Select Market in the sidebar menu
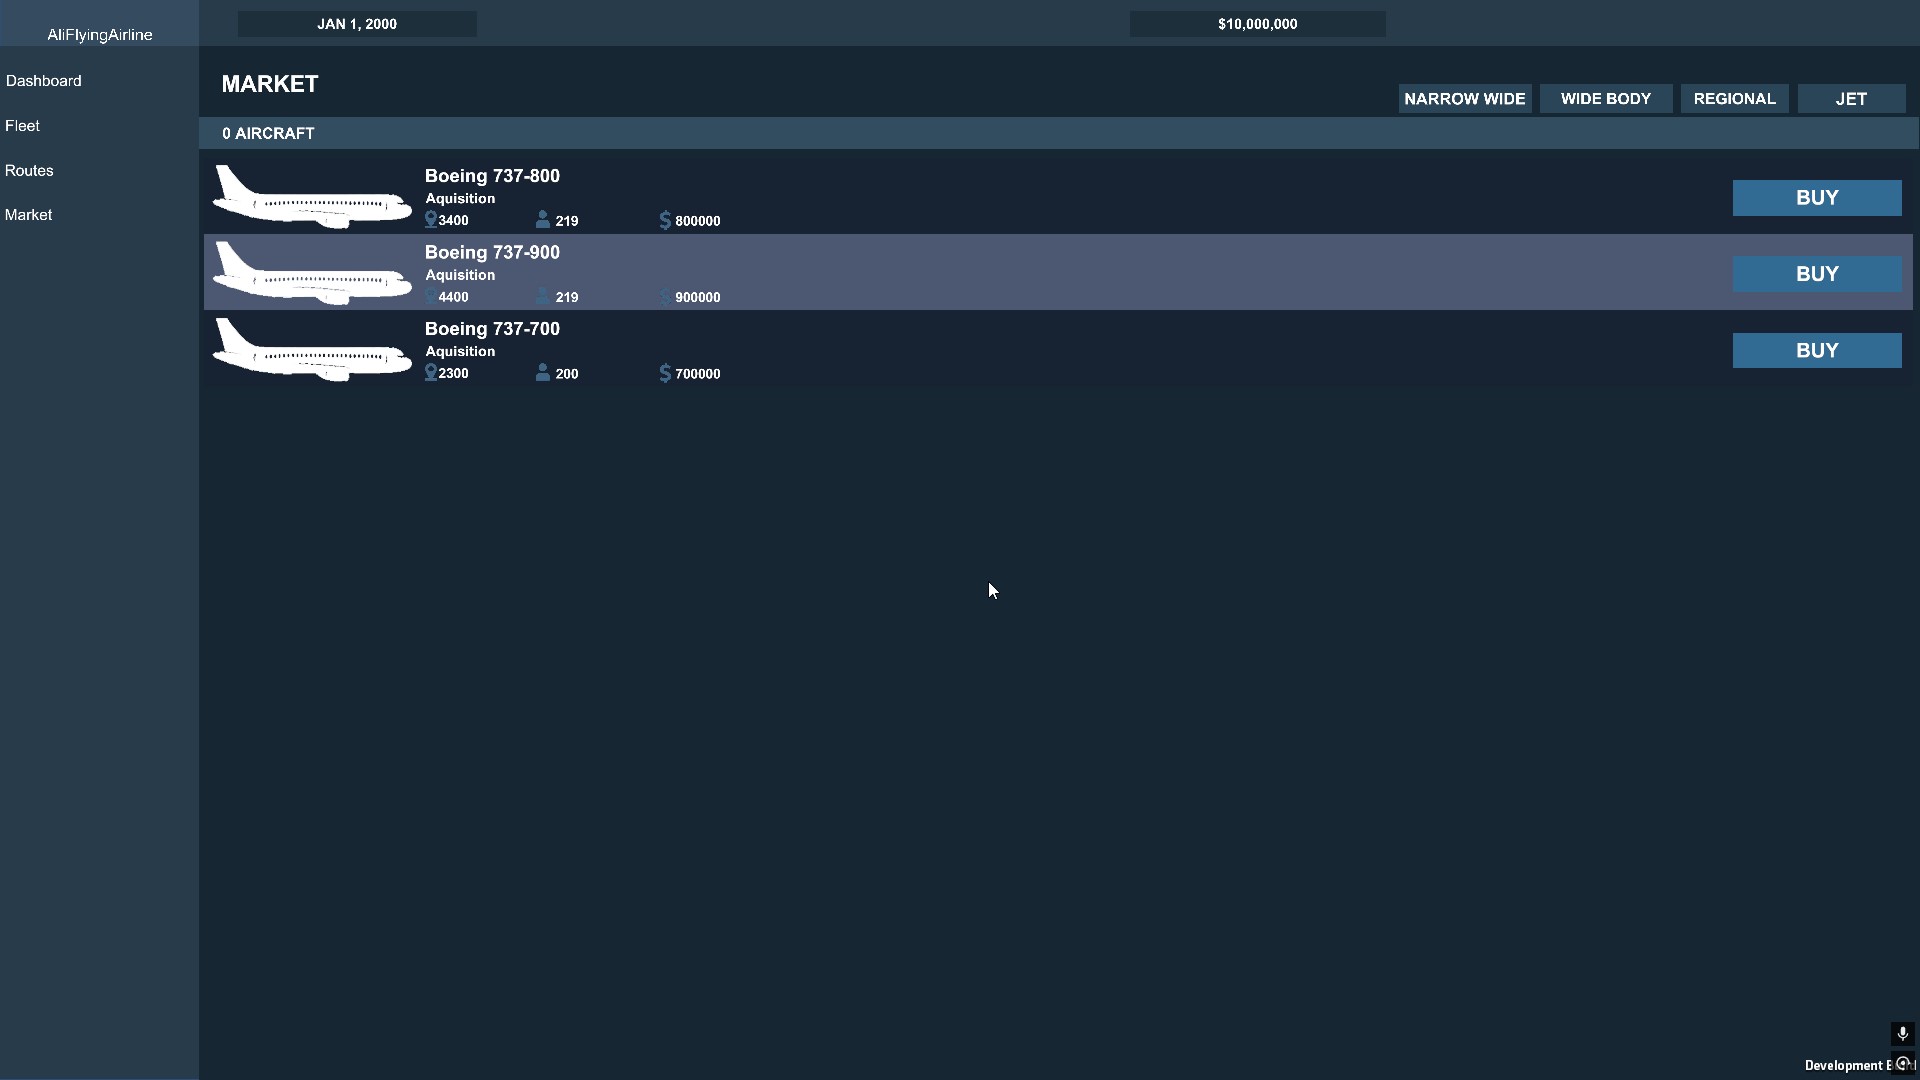1920x1080 pixels. [x=29, y=215]
